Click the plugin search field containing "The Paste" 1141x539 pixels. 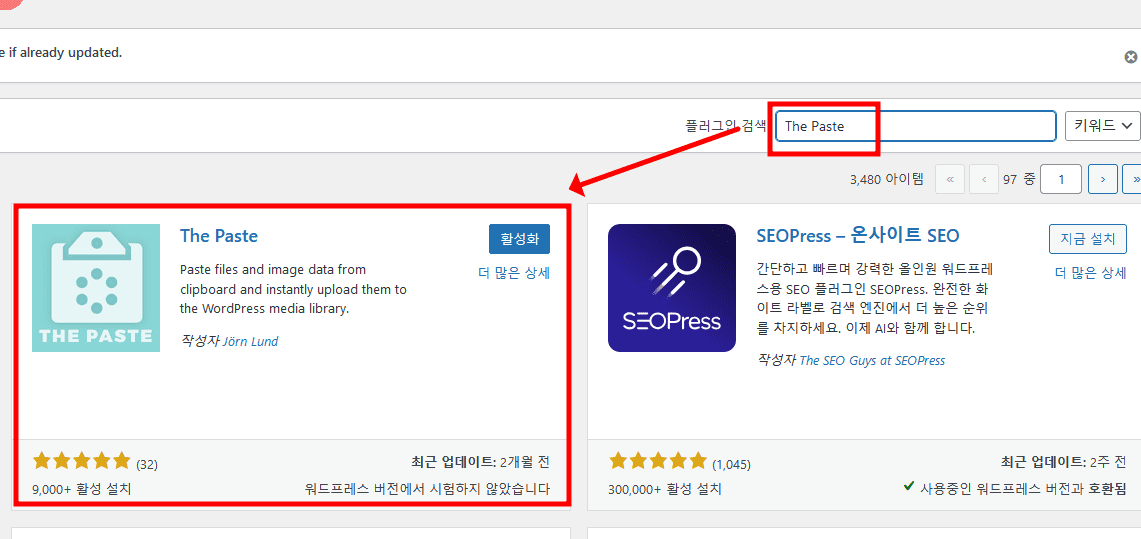[x=915, y=126]
